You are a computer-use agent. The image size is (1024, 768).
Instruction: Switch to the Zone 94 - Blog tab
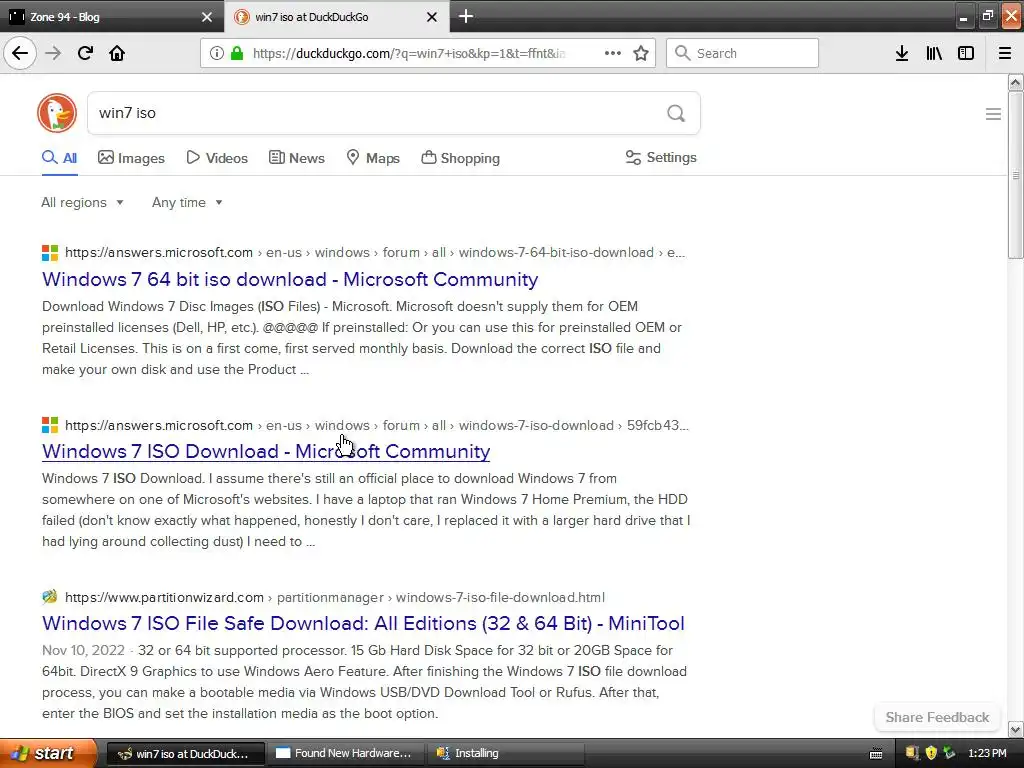click(x=112, y=17)
